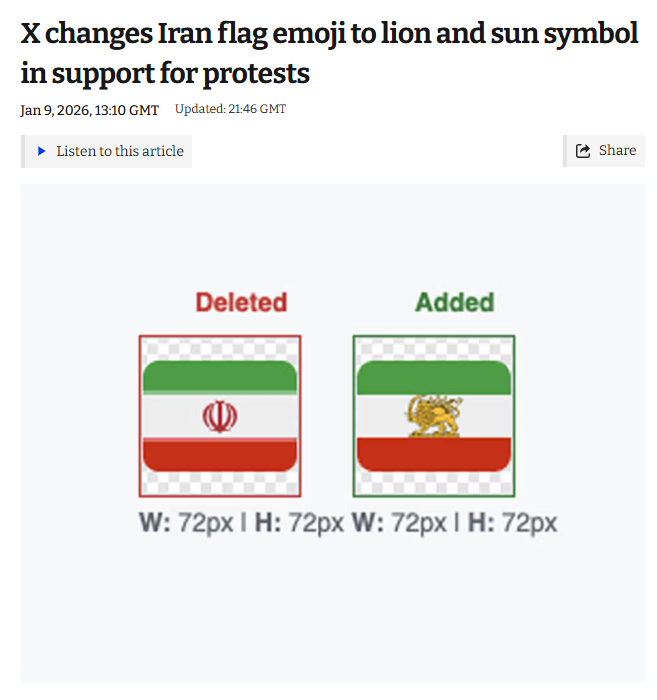Click the Updated 21:46 GMT timestamp
Image resolution: width=657 pixels, height=700 pixels.
click(x=230, y=109)
